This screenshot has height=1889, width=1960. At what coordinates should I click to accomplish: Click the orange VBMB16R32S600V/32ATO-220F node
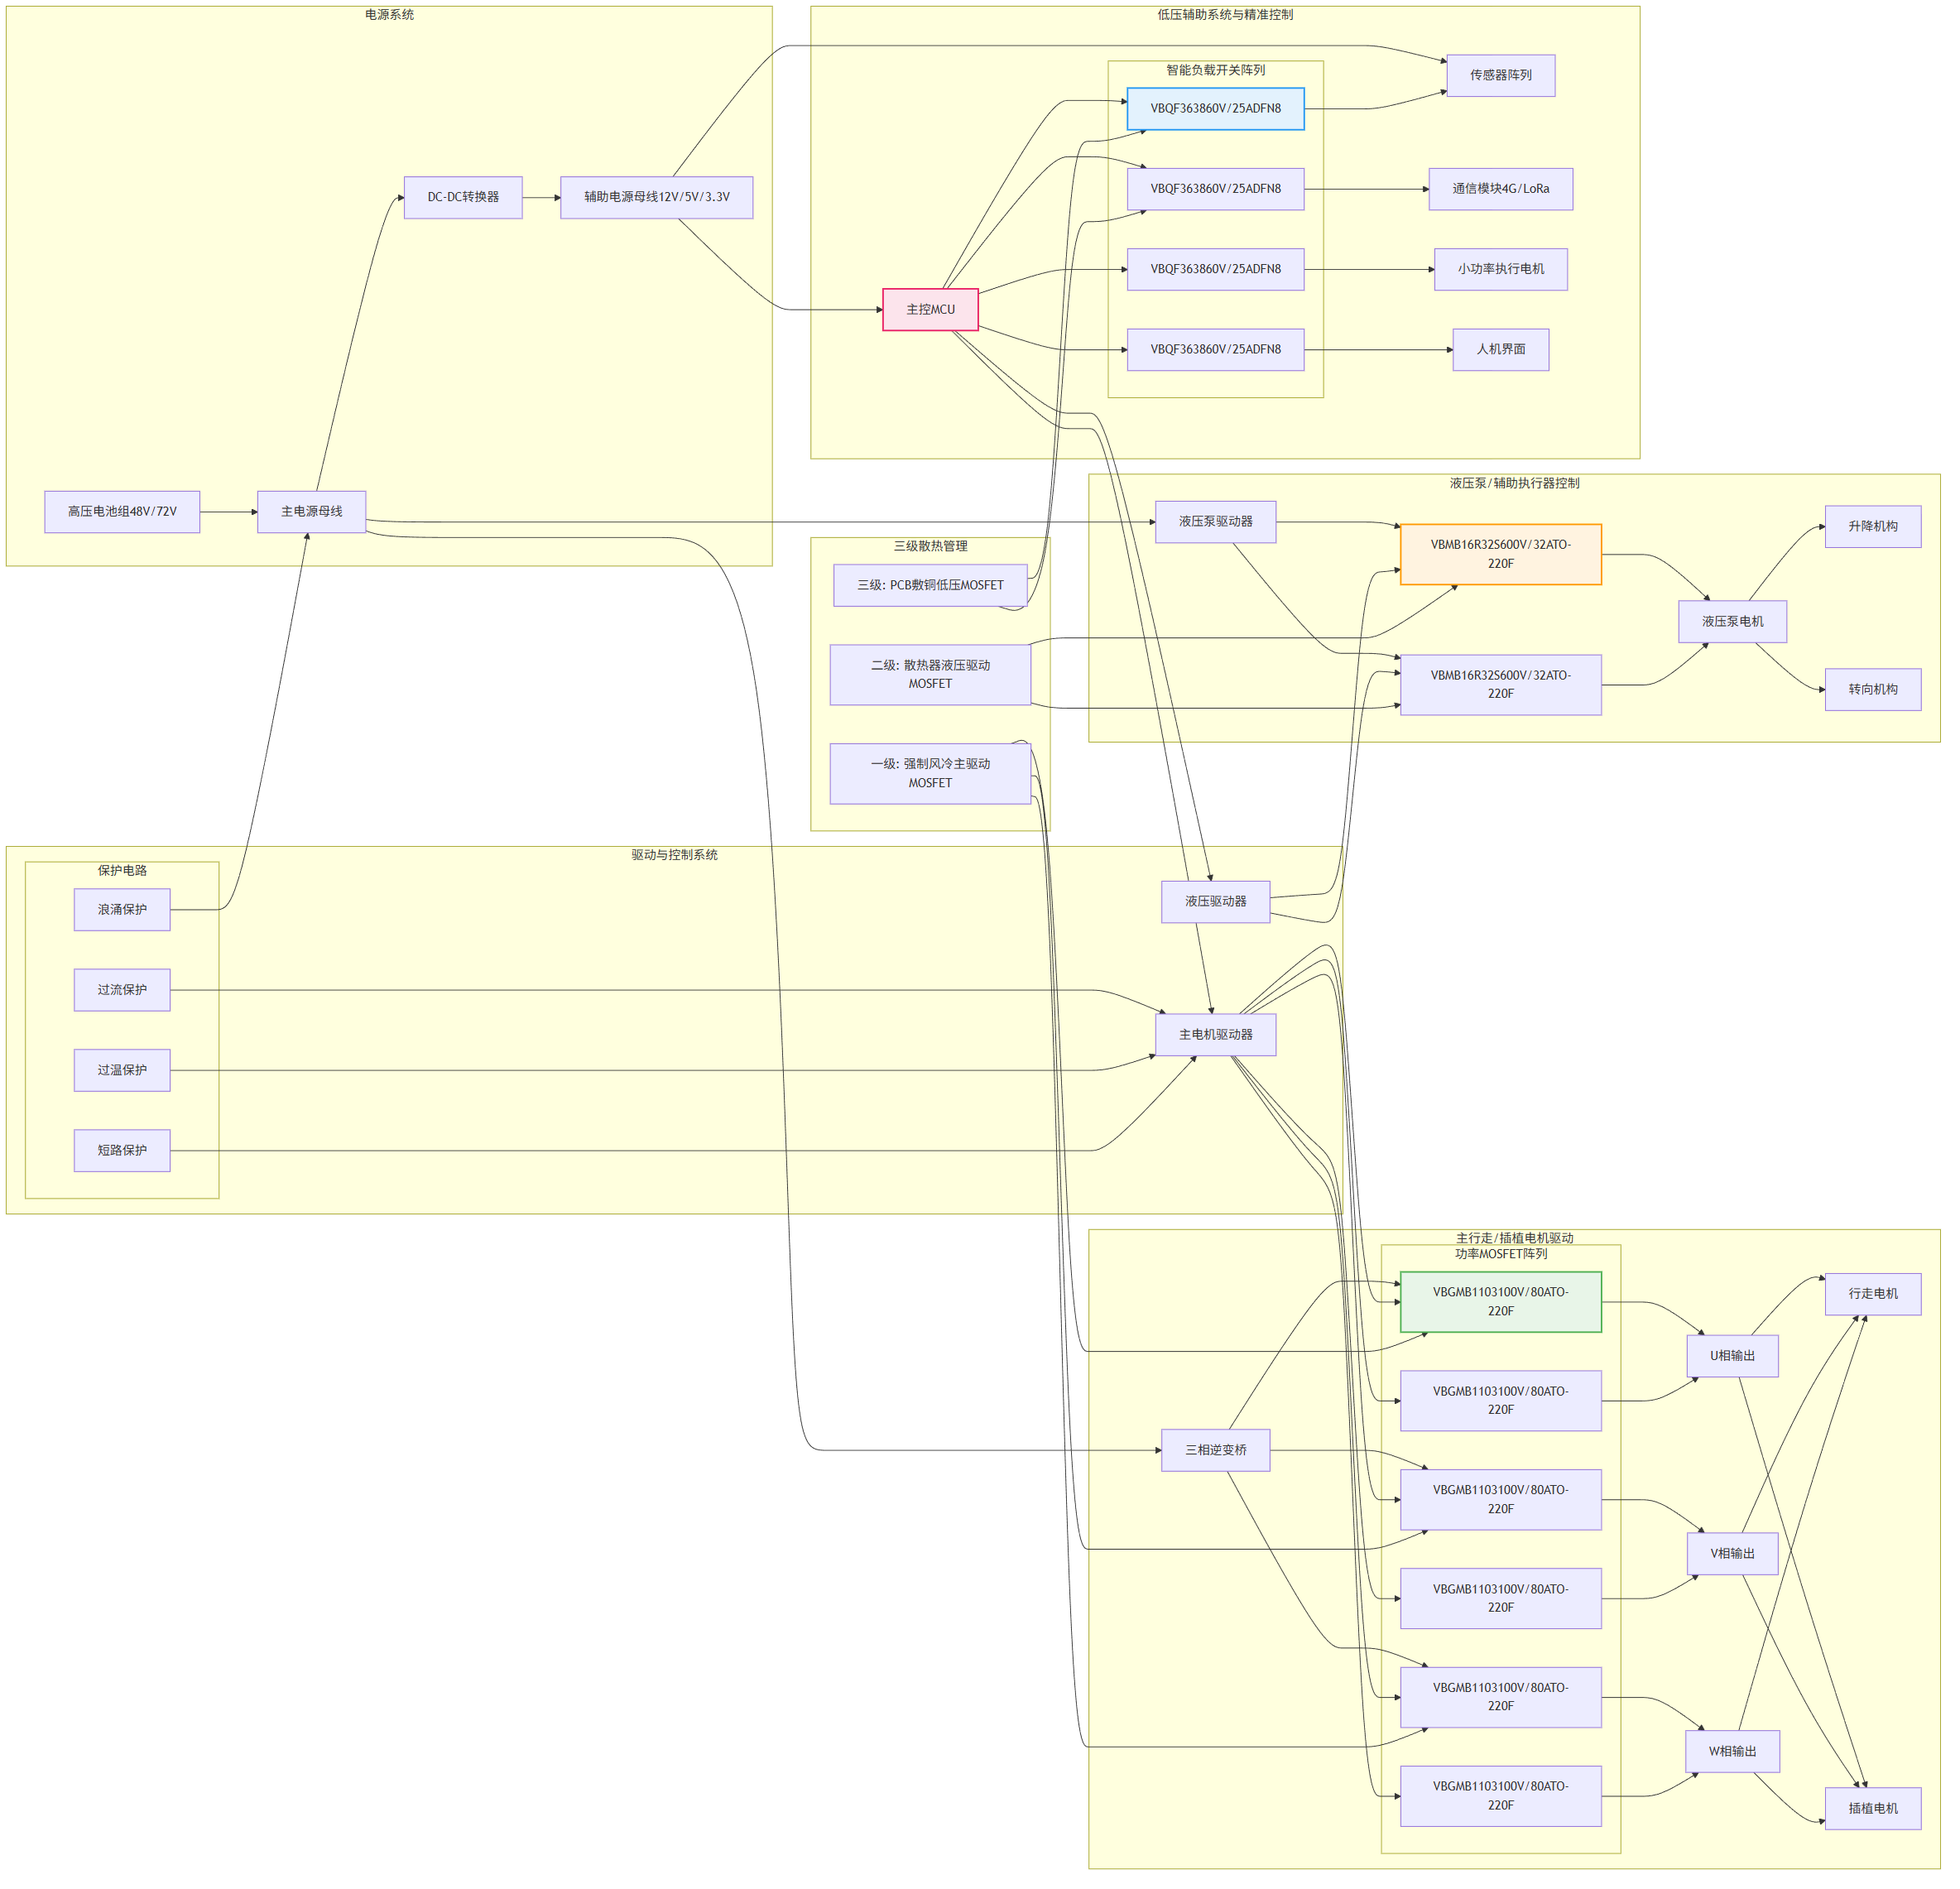click(1499, 553)
